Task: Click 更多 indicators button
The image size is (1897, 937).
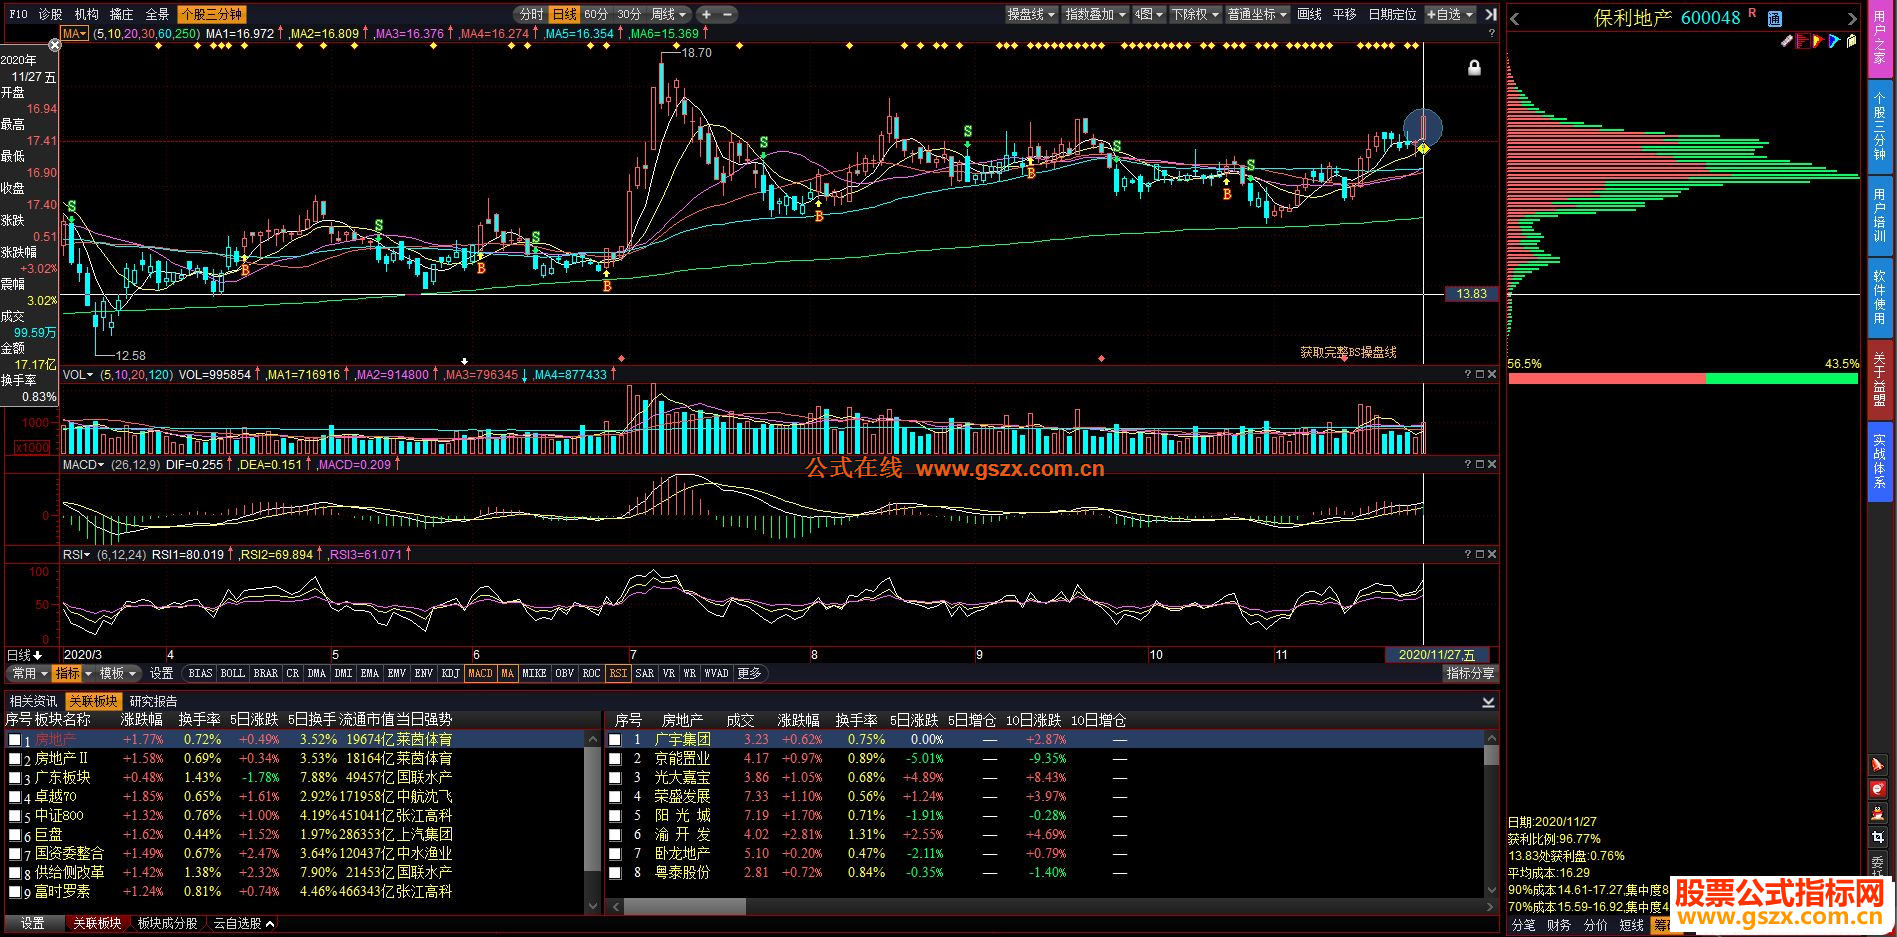Action: click(x=750, y=673)
